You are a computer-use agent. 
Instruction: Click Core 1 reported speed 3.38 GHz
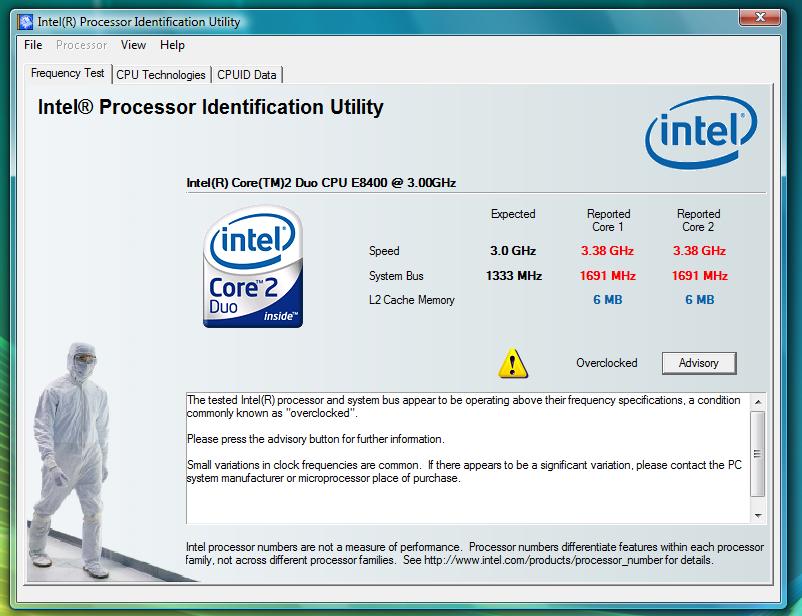(x=607, y=251)
